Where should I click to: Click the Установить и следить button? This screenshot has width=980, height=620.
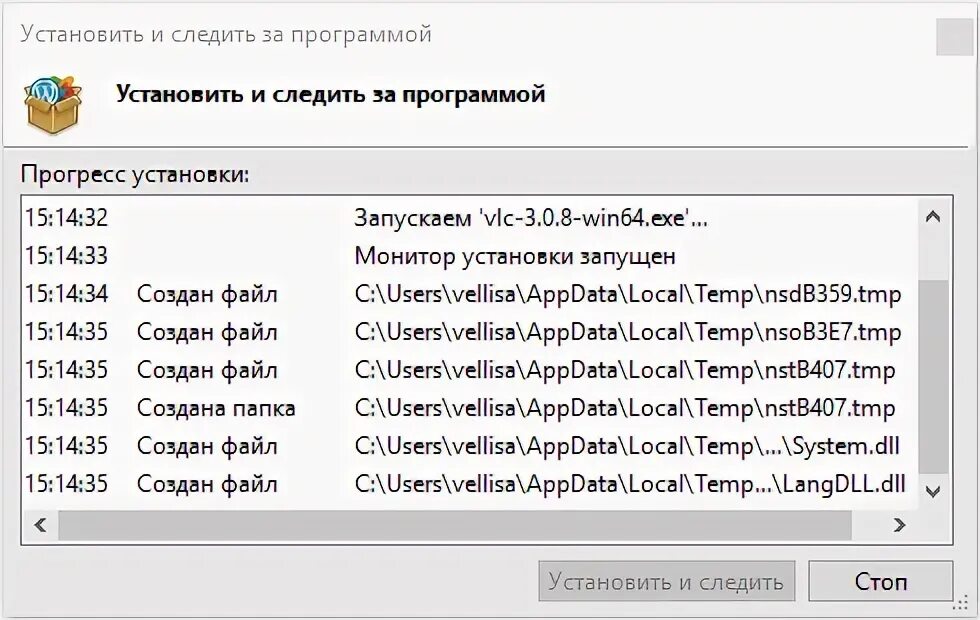tap(666, 581)
